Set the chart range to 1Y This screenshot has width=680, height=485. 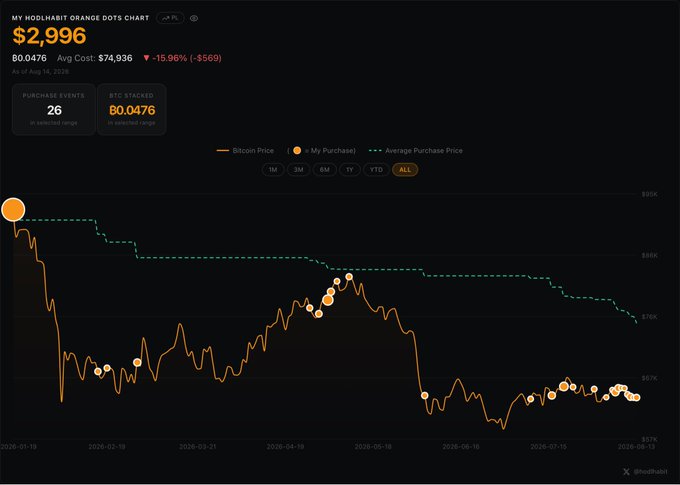350,170
